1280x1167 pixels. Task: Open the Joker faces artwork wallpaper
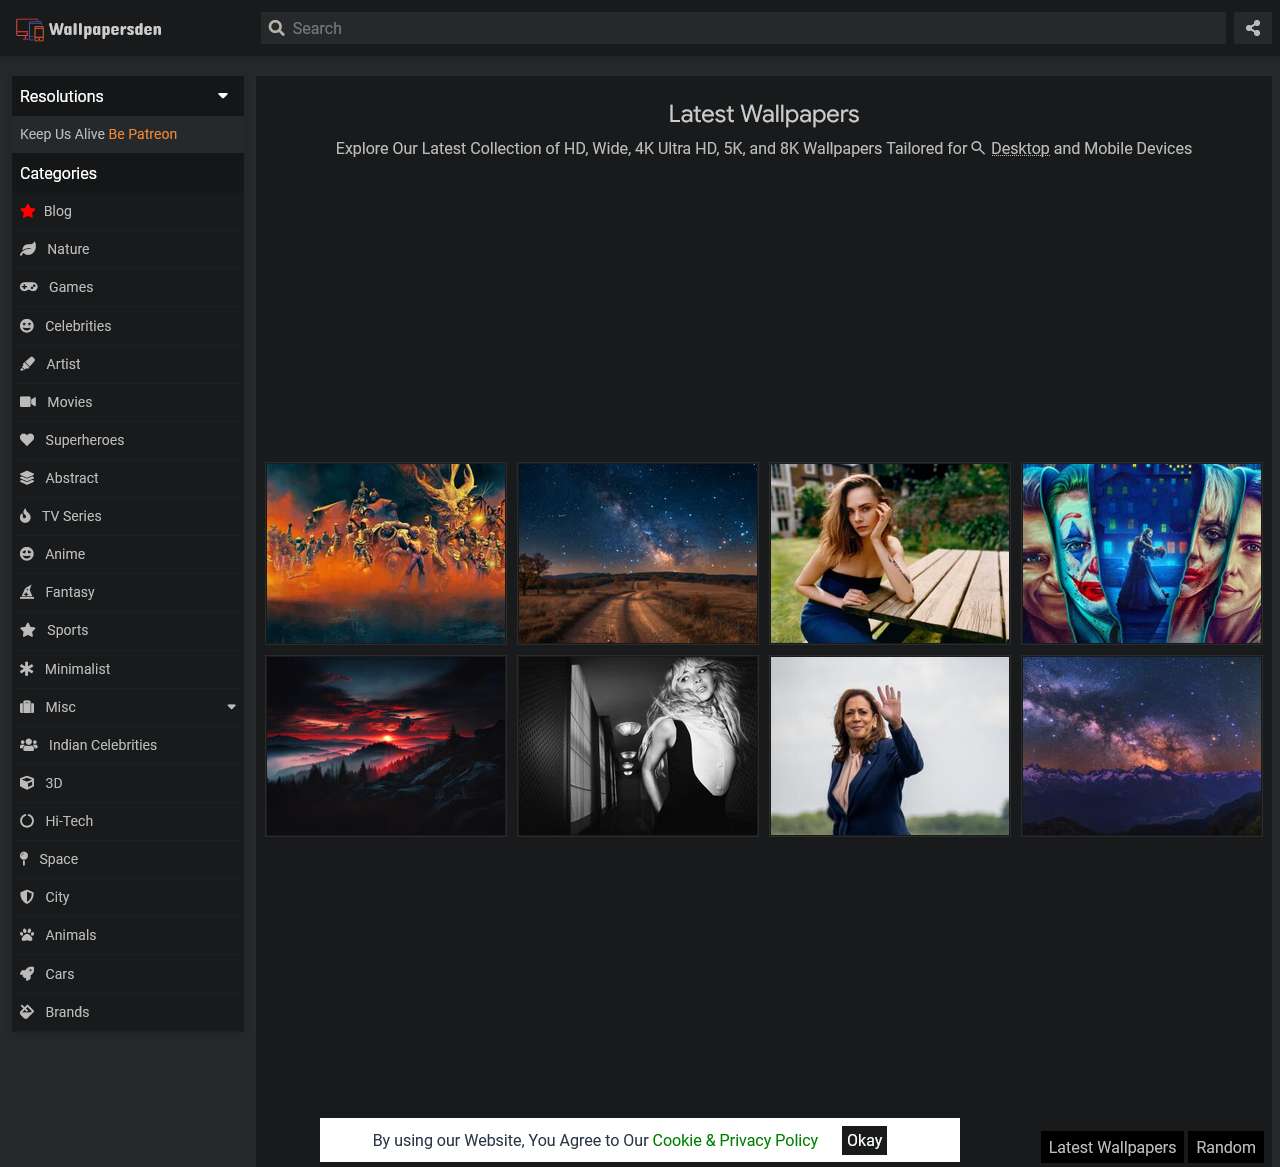1142,553
